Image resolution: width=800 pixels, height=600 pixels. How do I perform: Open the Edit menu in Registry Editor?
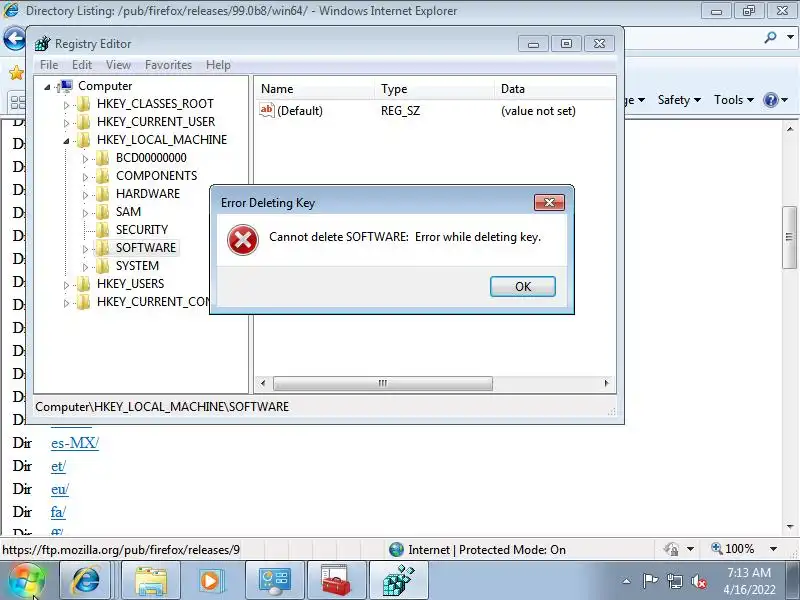pos(82,65)
